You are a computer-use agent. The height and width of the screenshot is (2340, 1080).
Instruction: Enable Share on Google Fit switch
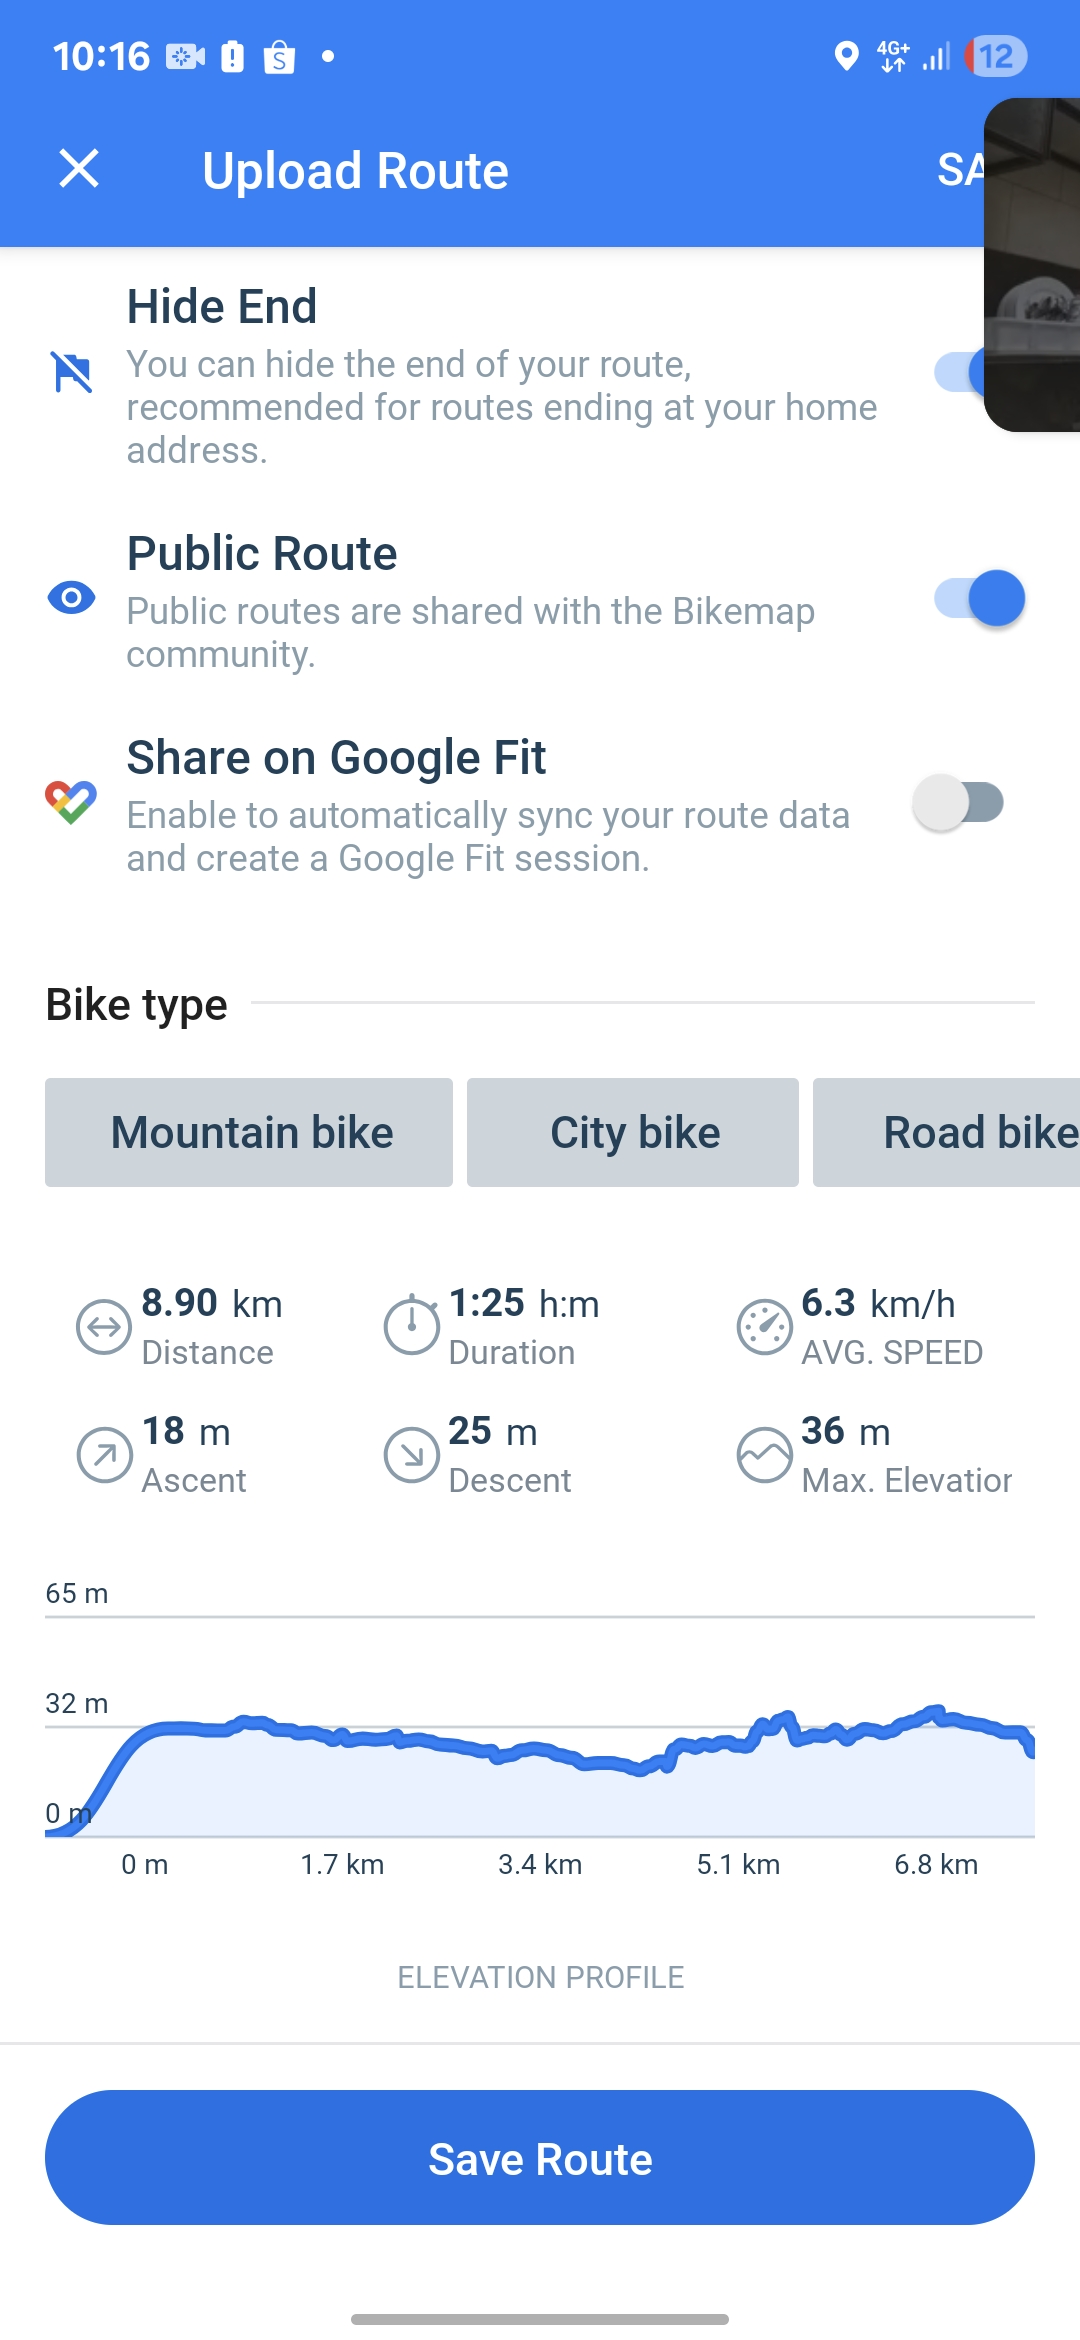[959, 802]
